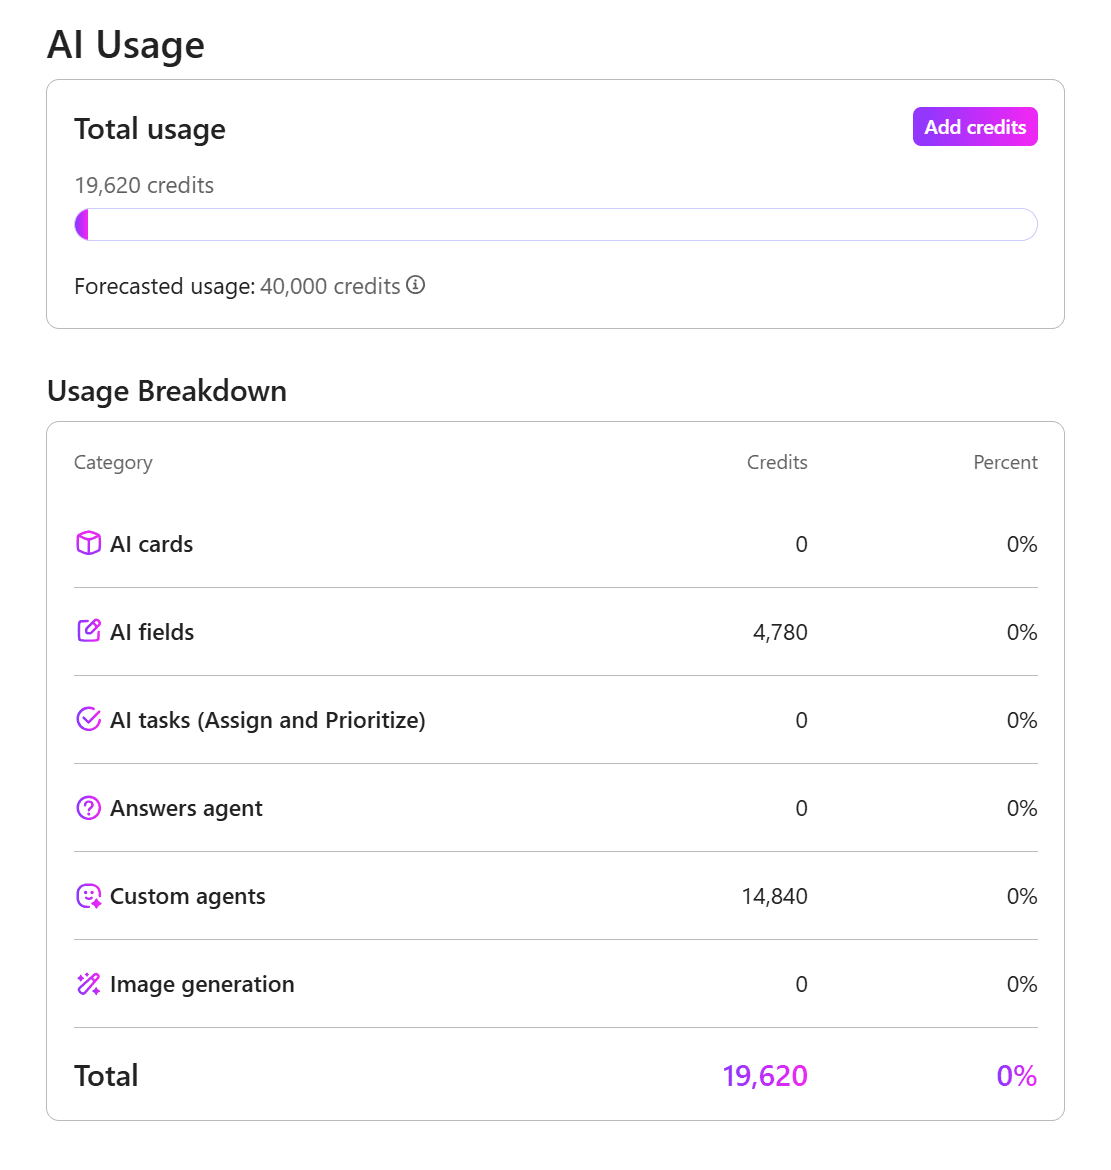Select the Category column header

click(113, 462)
